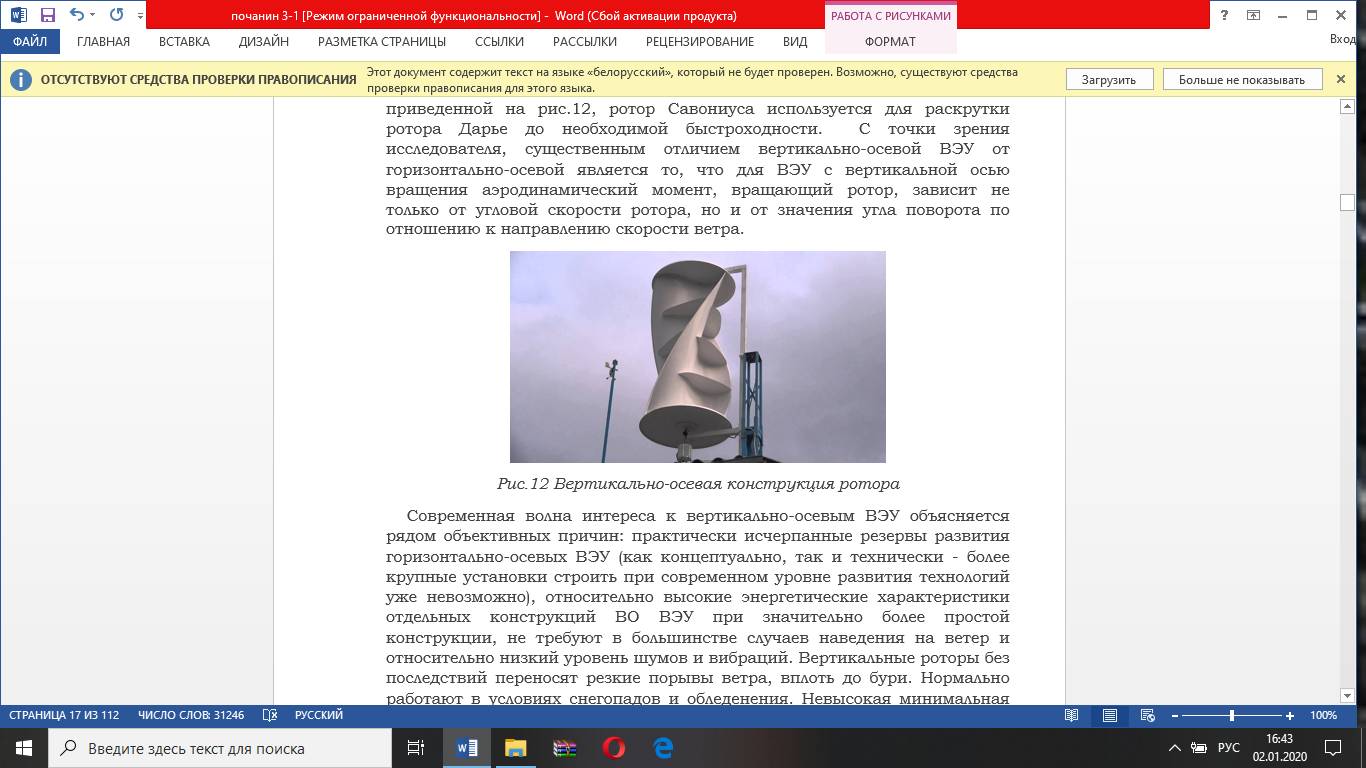Screen dimensions: 1366x768
Task: Click the Загрузить button in notification bar
Action: (1108, 80)
